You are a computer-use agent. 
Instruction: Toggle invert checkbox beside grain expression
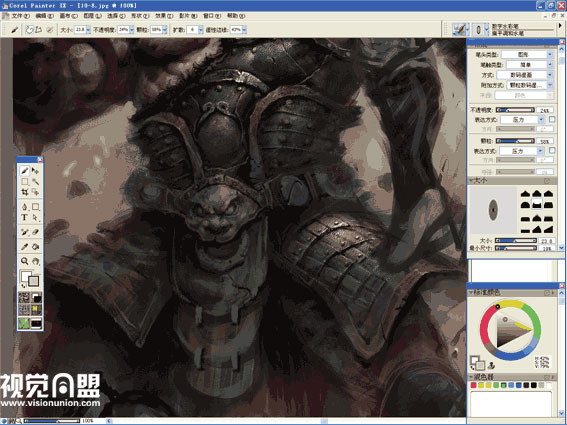(552, 150)
